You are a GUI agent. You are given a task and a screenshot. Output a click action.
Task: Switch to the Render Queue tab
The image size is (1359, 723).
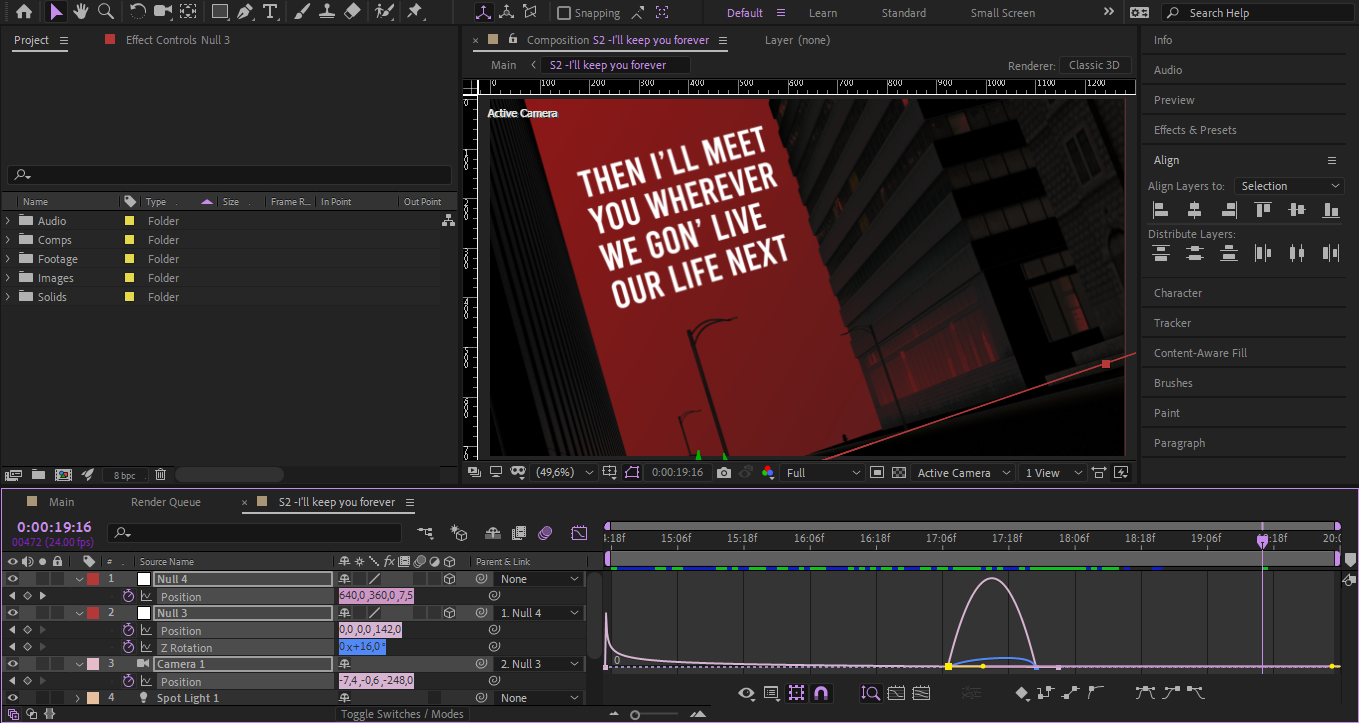pyautogui.click(x=165, y=502)
